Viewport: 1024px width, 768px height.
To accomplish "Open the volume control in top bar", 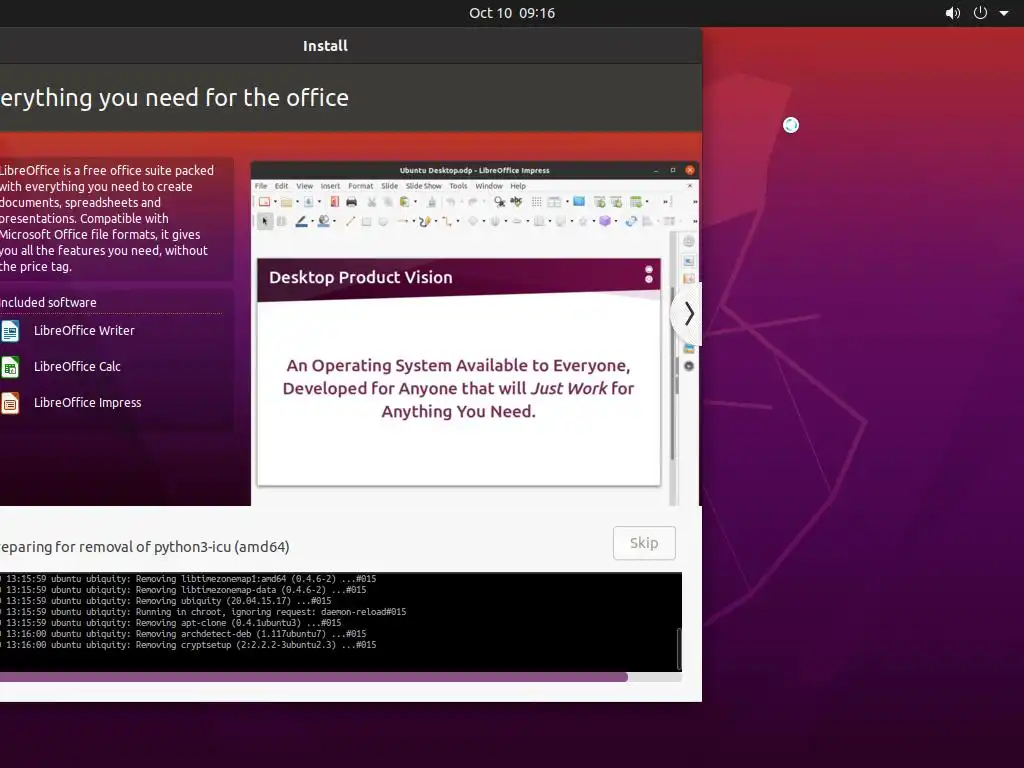I will (953, 12).
